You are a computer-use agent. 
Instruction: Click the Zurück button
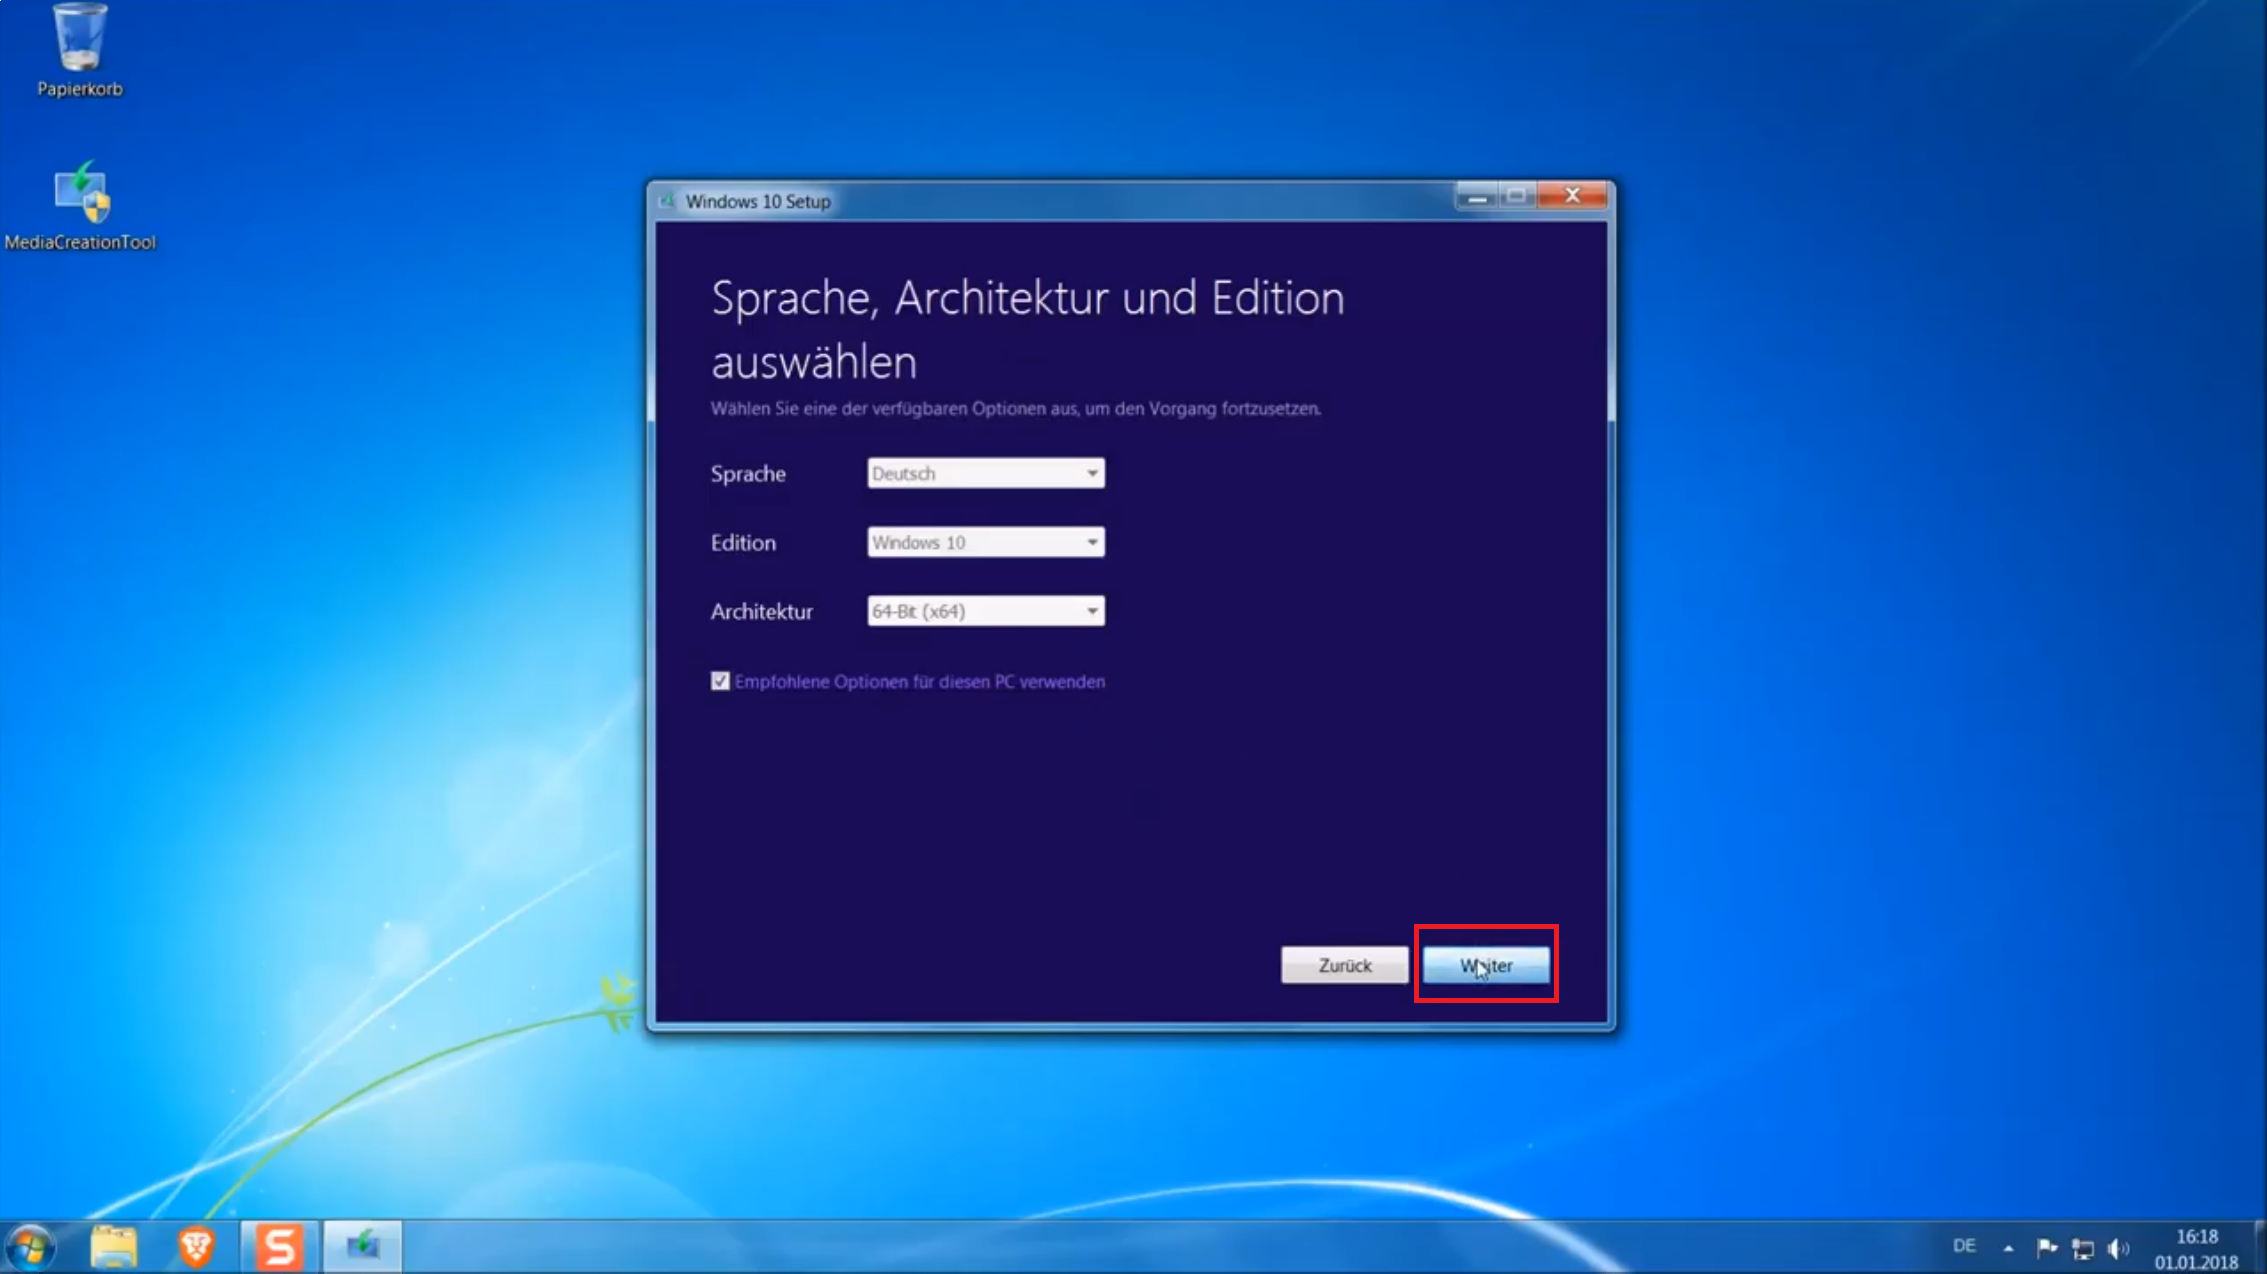[1345, 965]
